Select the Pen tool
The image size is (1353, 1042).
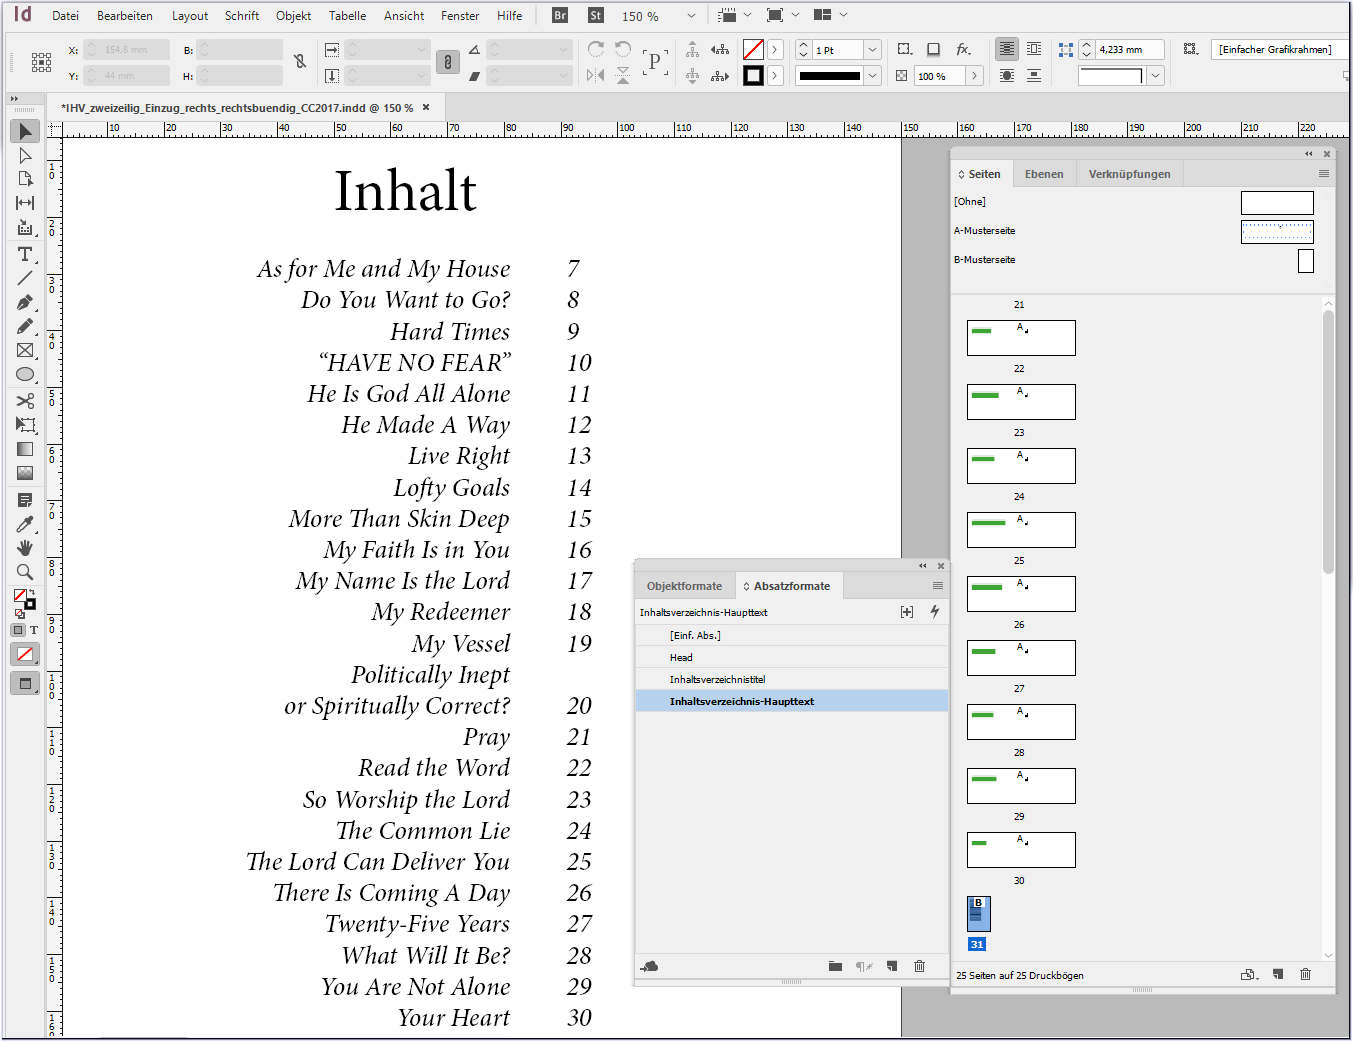(x=25, y=303)
